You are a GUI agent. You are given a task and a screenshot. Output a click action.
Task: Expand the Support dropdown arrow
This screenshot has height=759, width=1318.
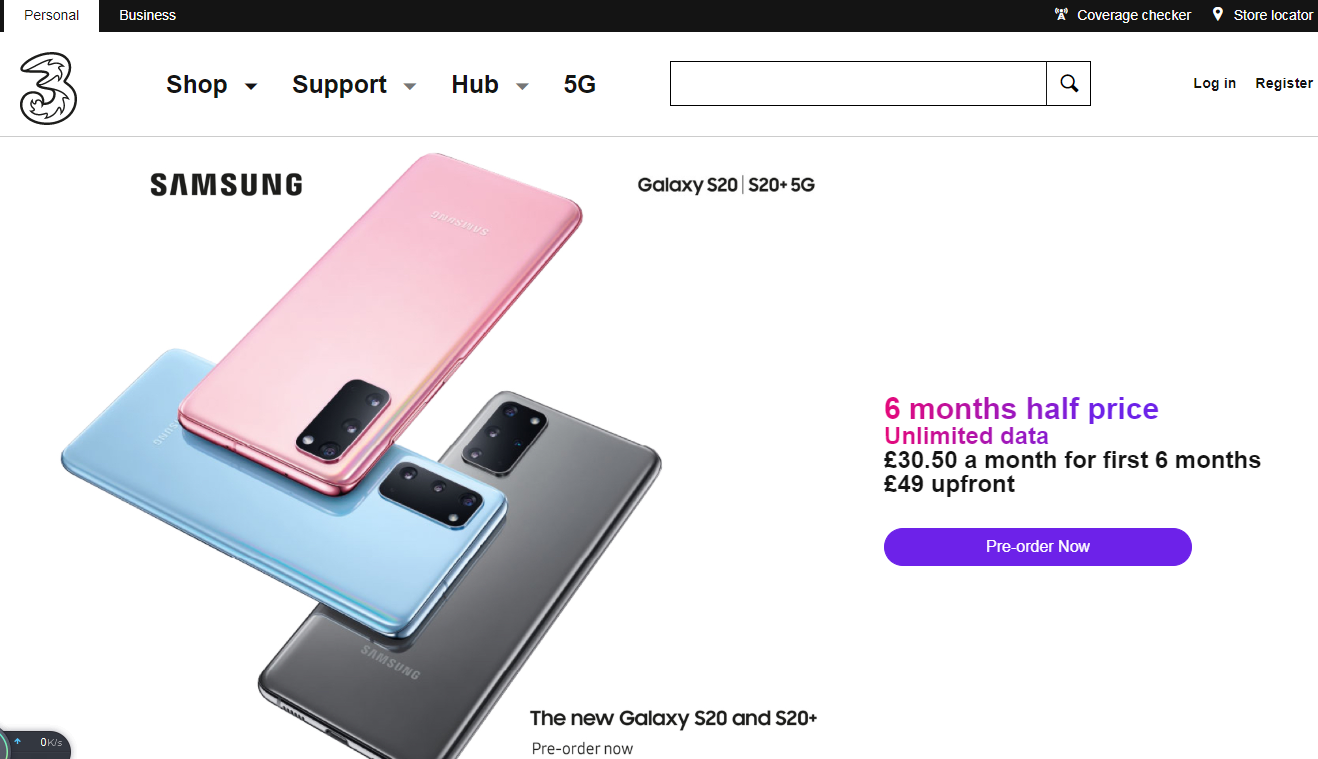click(x=410, y=87)
